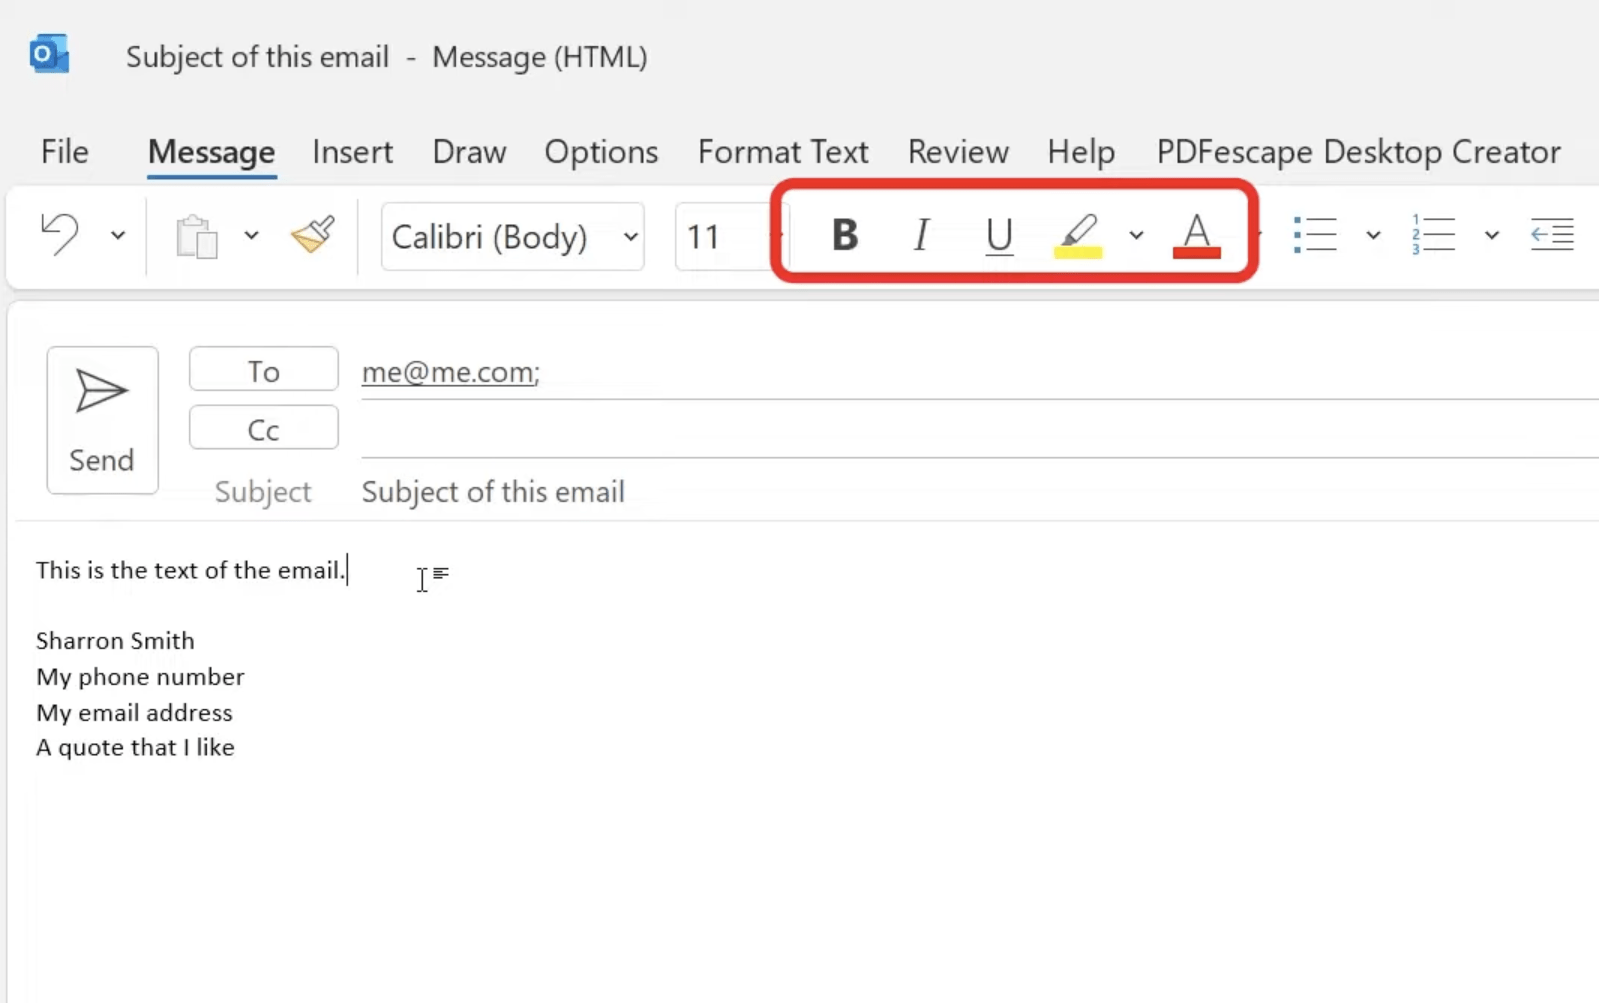Send the email
Image resolution: width=1599 pixels, height=1003 pixels.
pyautogui.click(x=102, y=420)
